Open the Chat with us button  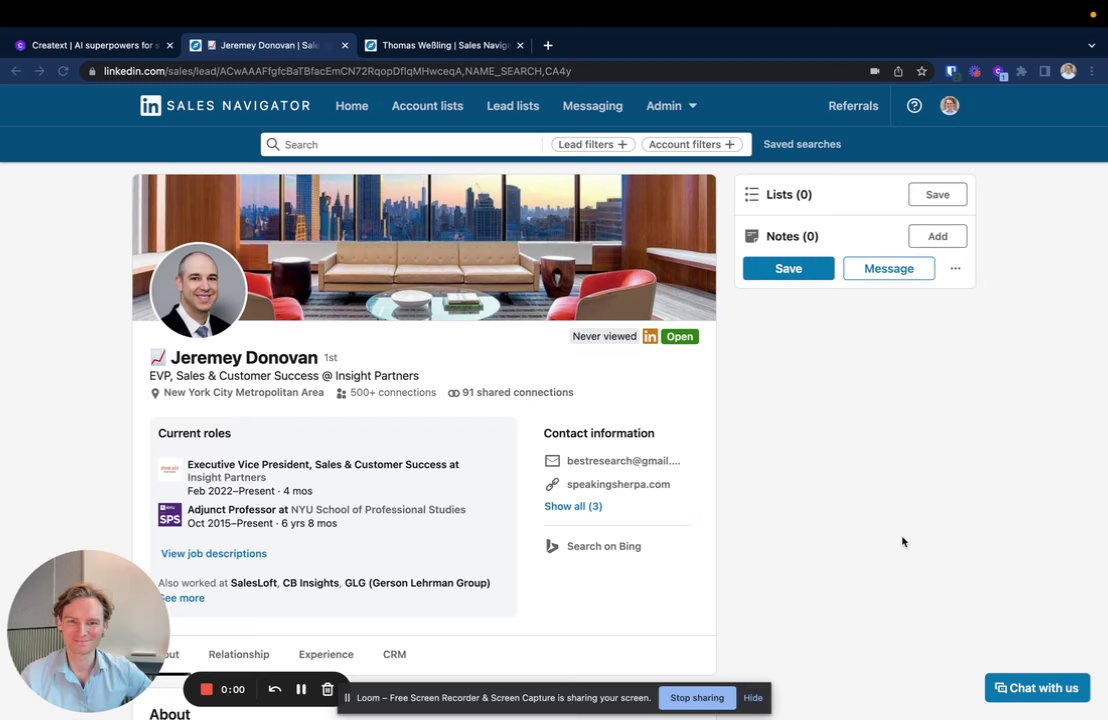1037,687
